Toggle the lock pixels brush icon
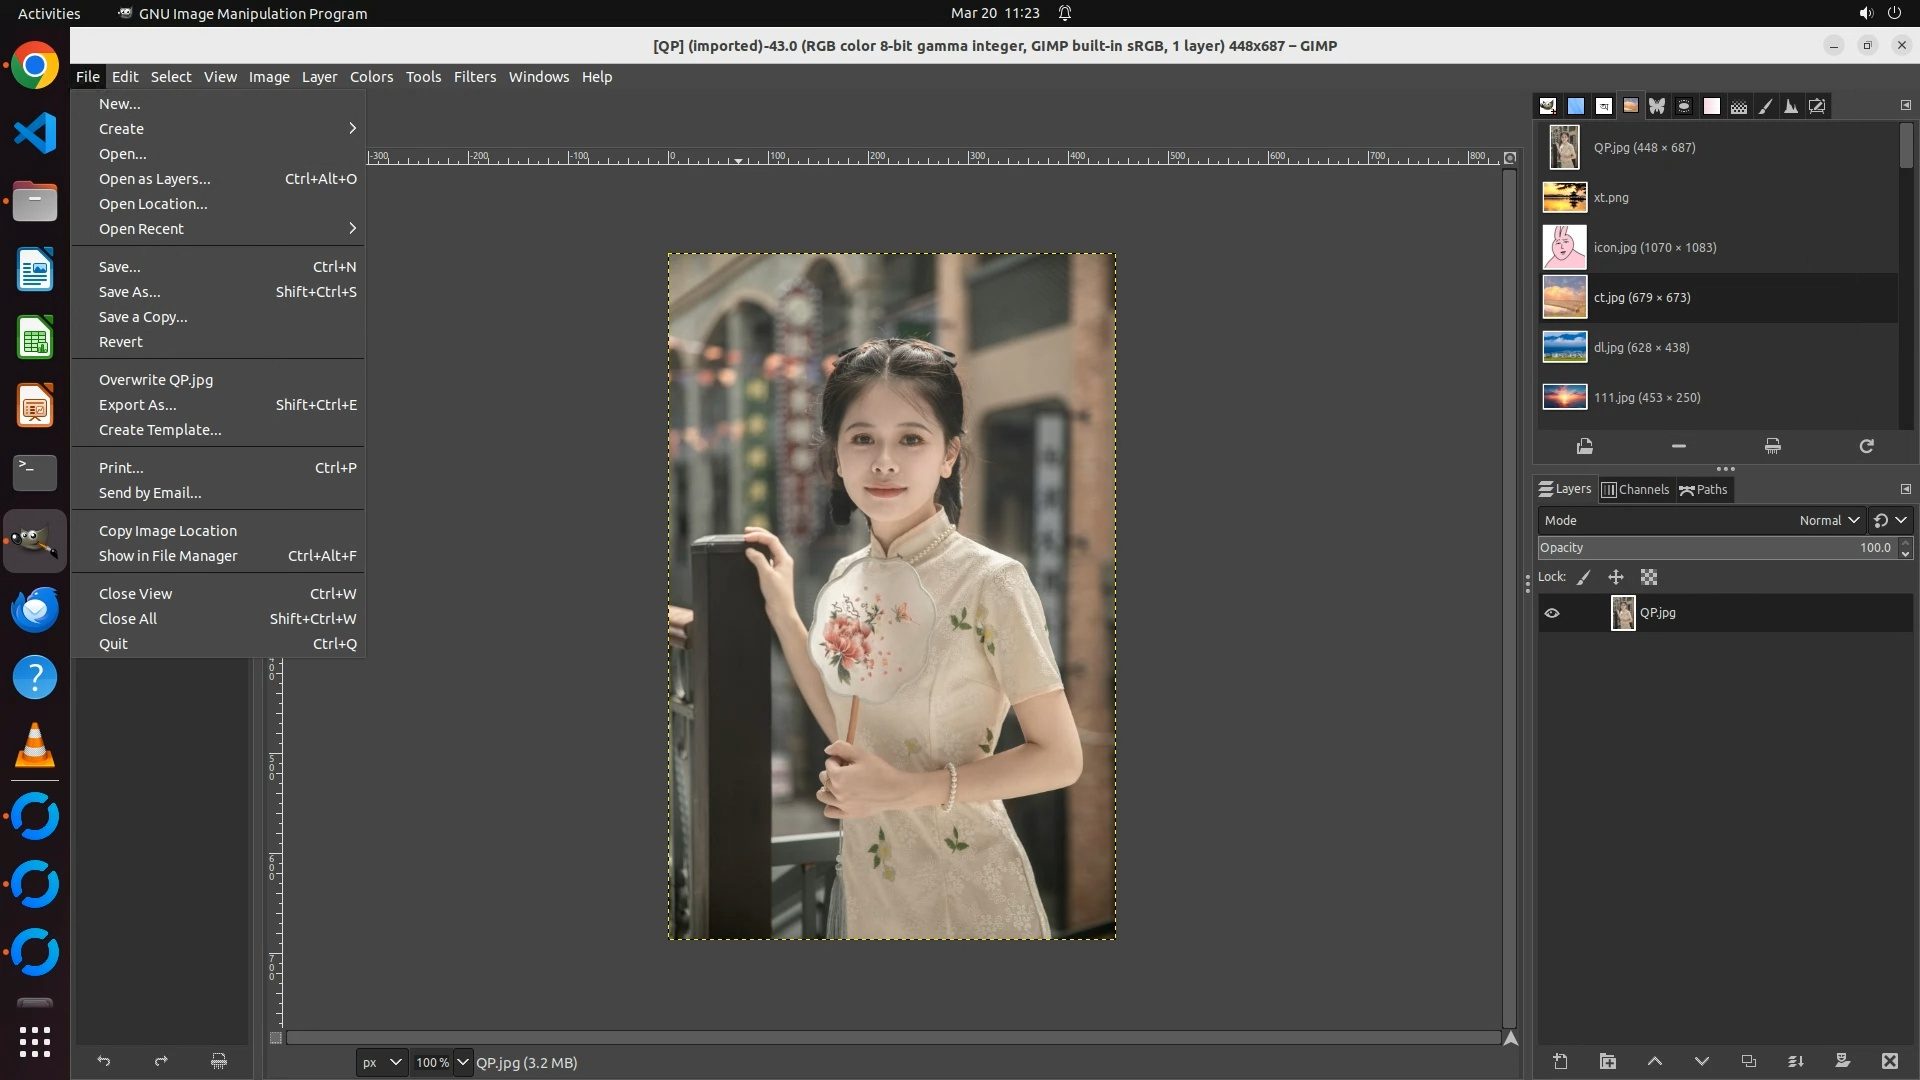1920x1080 pixels. point(1584,577)
